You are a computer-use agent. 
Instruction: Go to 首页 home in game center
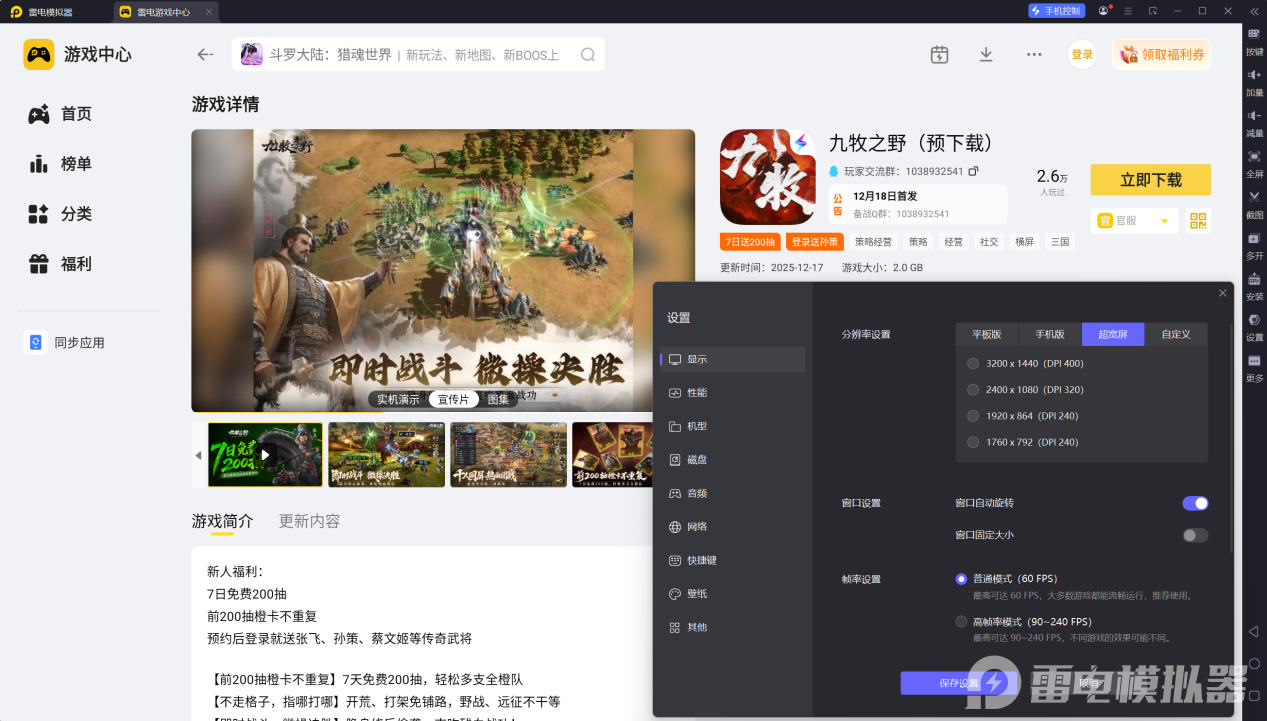[60, 114]
